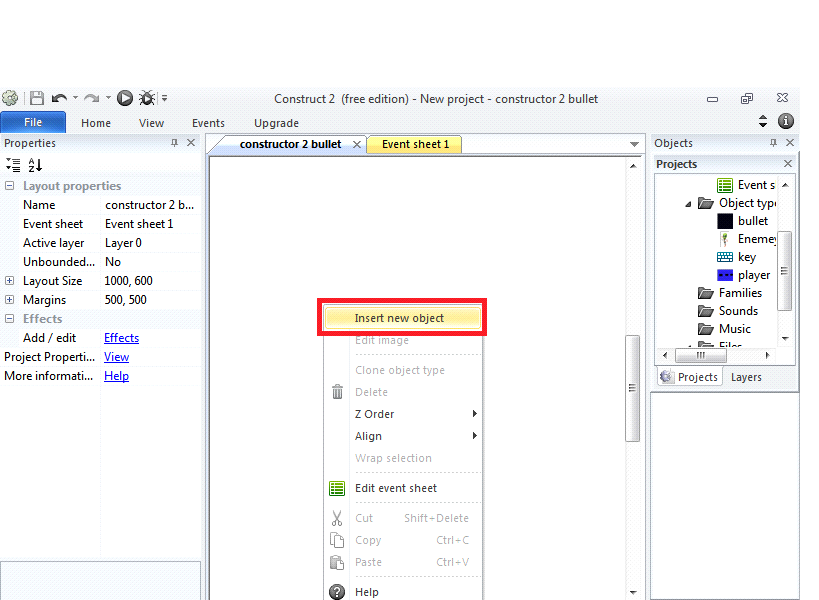Select the bullet object icon in Projects
Viewport: 819px width, 600px height.
click(723, 220)
